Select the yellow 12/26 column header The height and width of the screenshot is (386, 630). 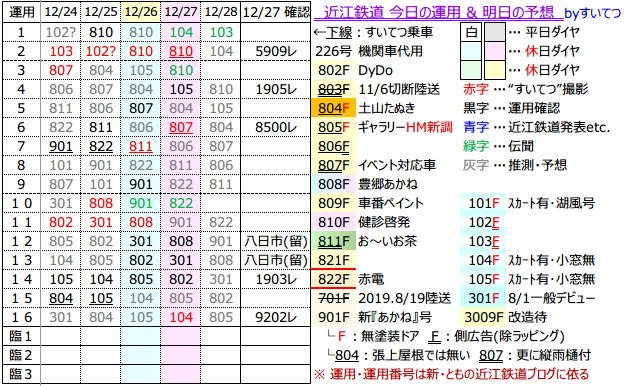(141, 12)
